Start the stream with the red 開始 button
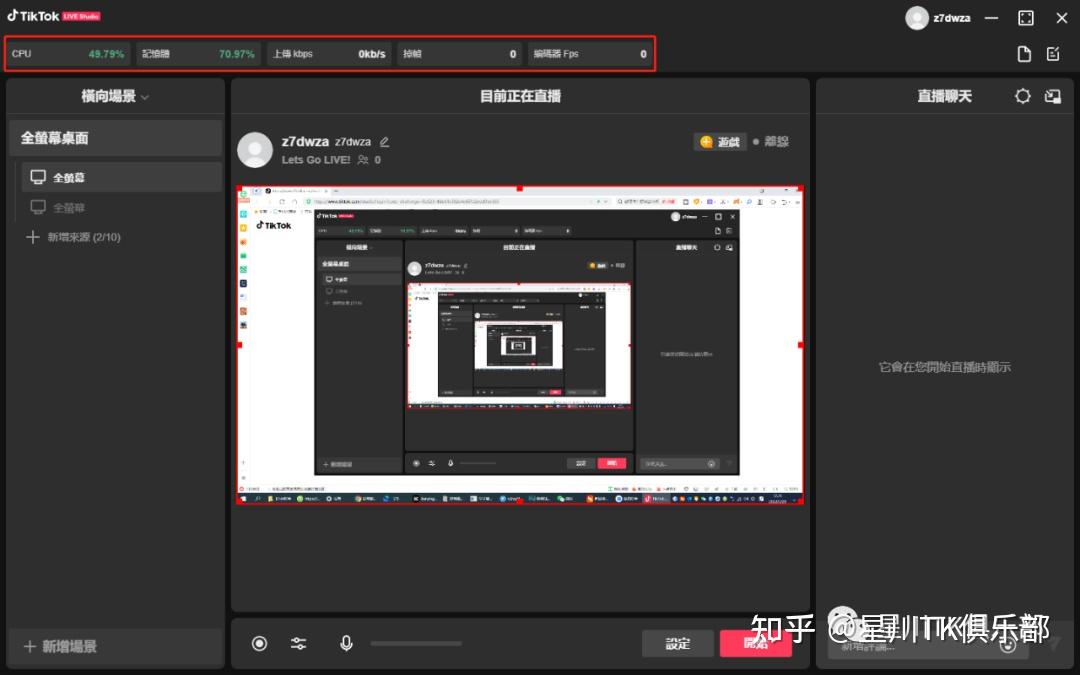The height and width of the screenshot is (675, 1080). pyautogui.click(x=756, y=643)
